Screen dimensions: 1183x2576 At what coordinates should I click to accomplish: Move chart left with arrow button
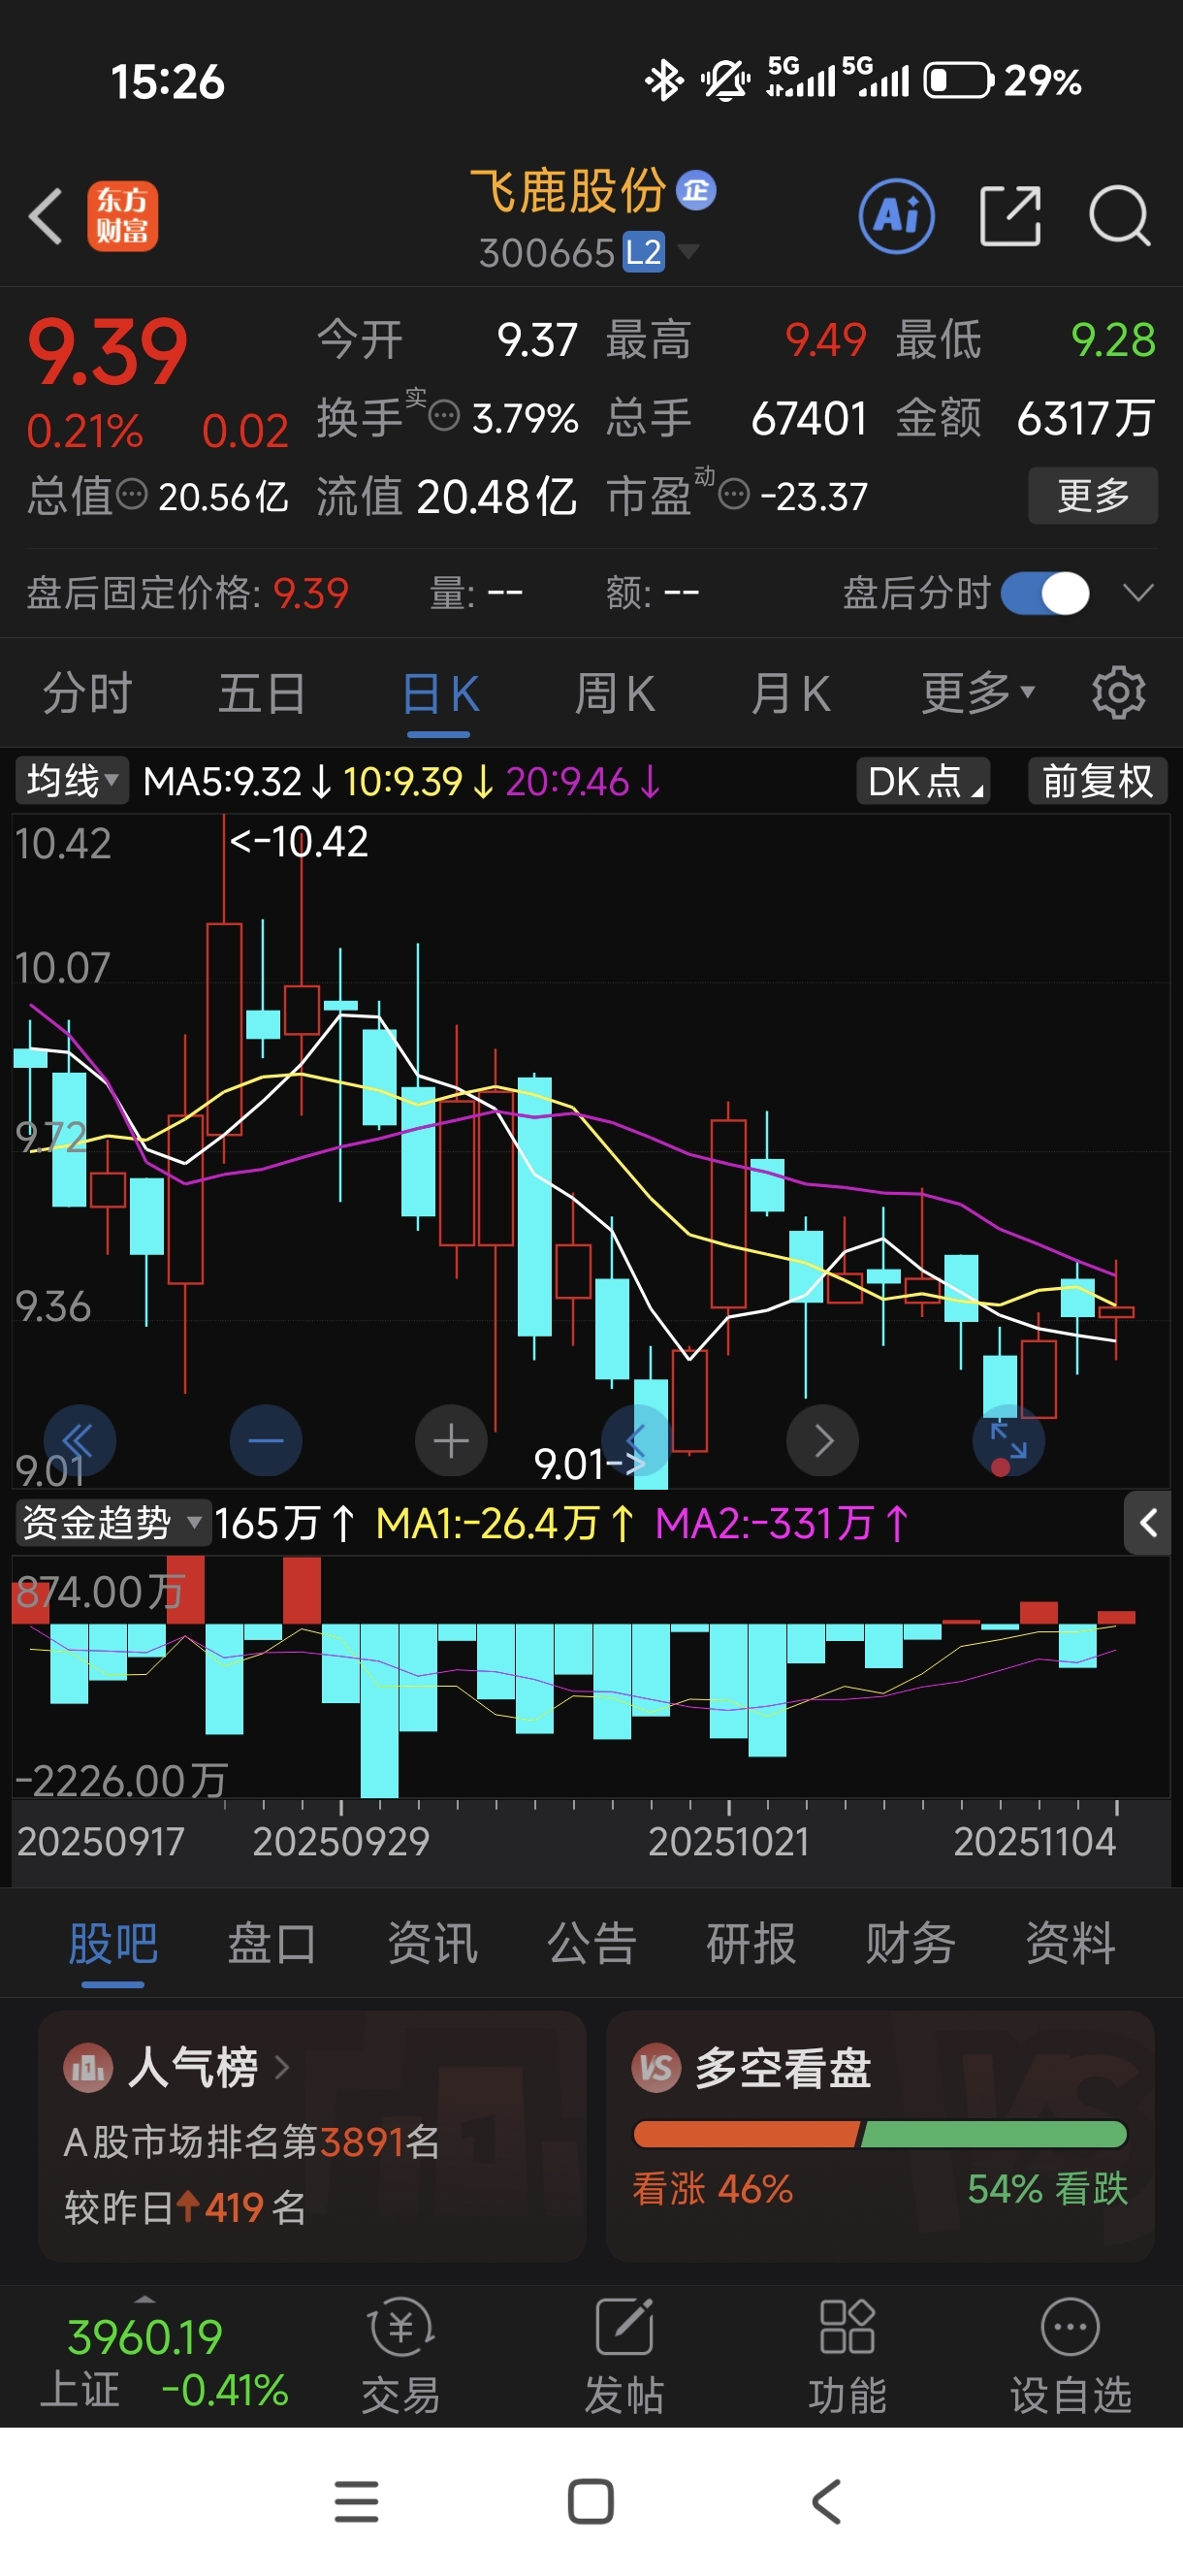click(636, 1441)
